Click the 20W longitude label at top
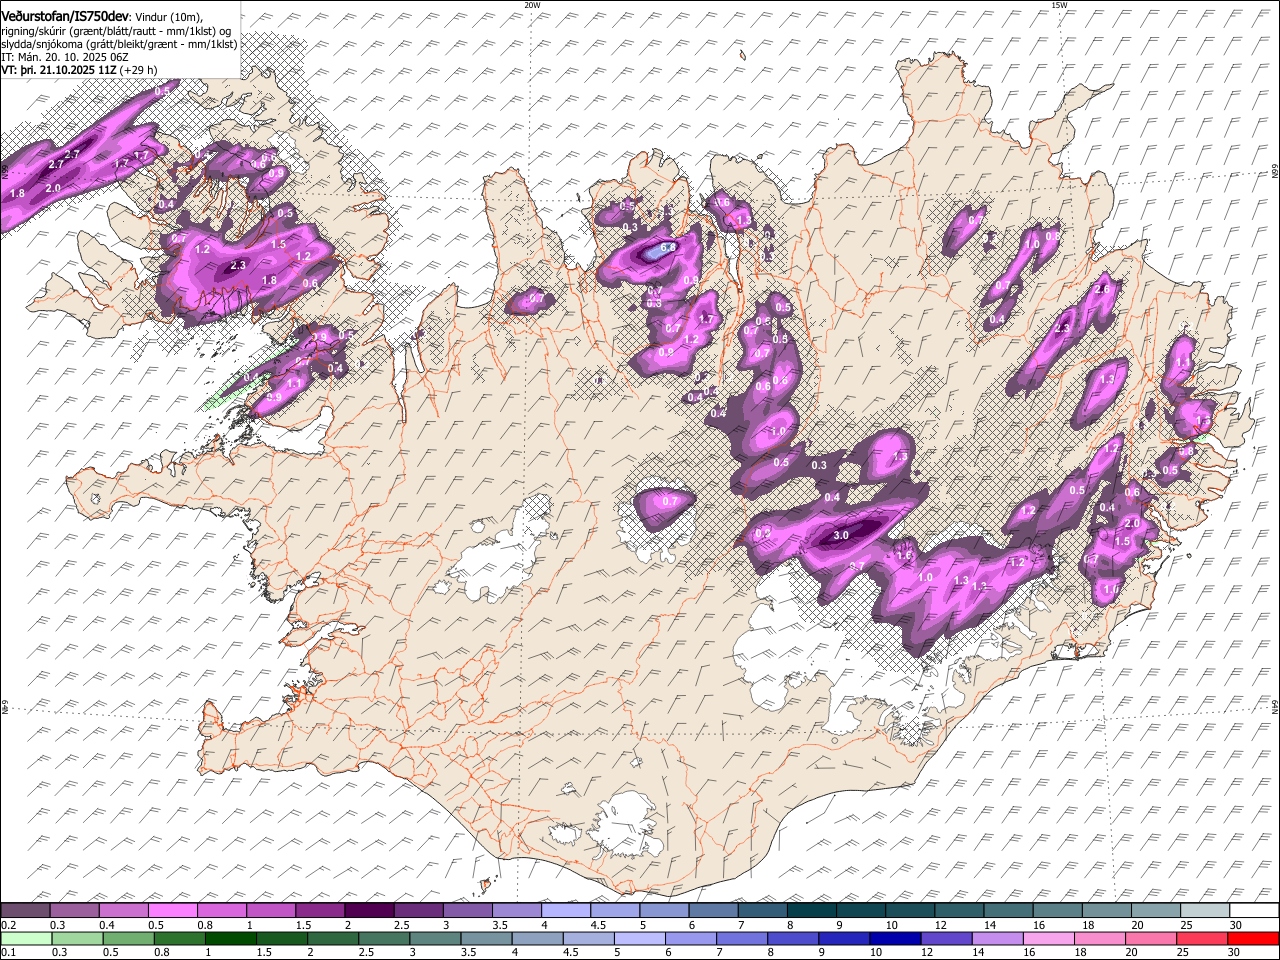This screenshot has width=1280, height=960. point(532,4)
